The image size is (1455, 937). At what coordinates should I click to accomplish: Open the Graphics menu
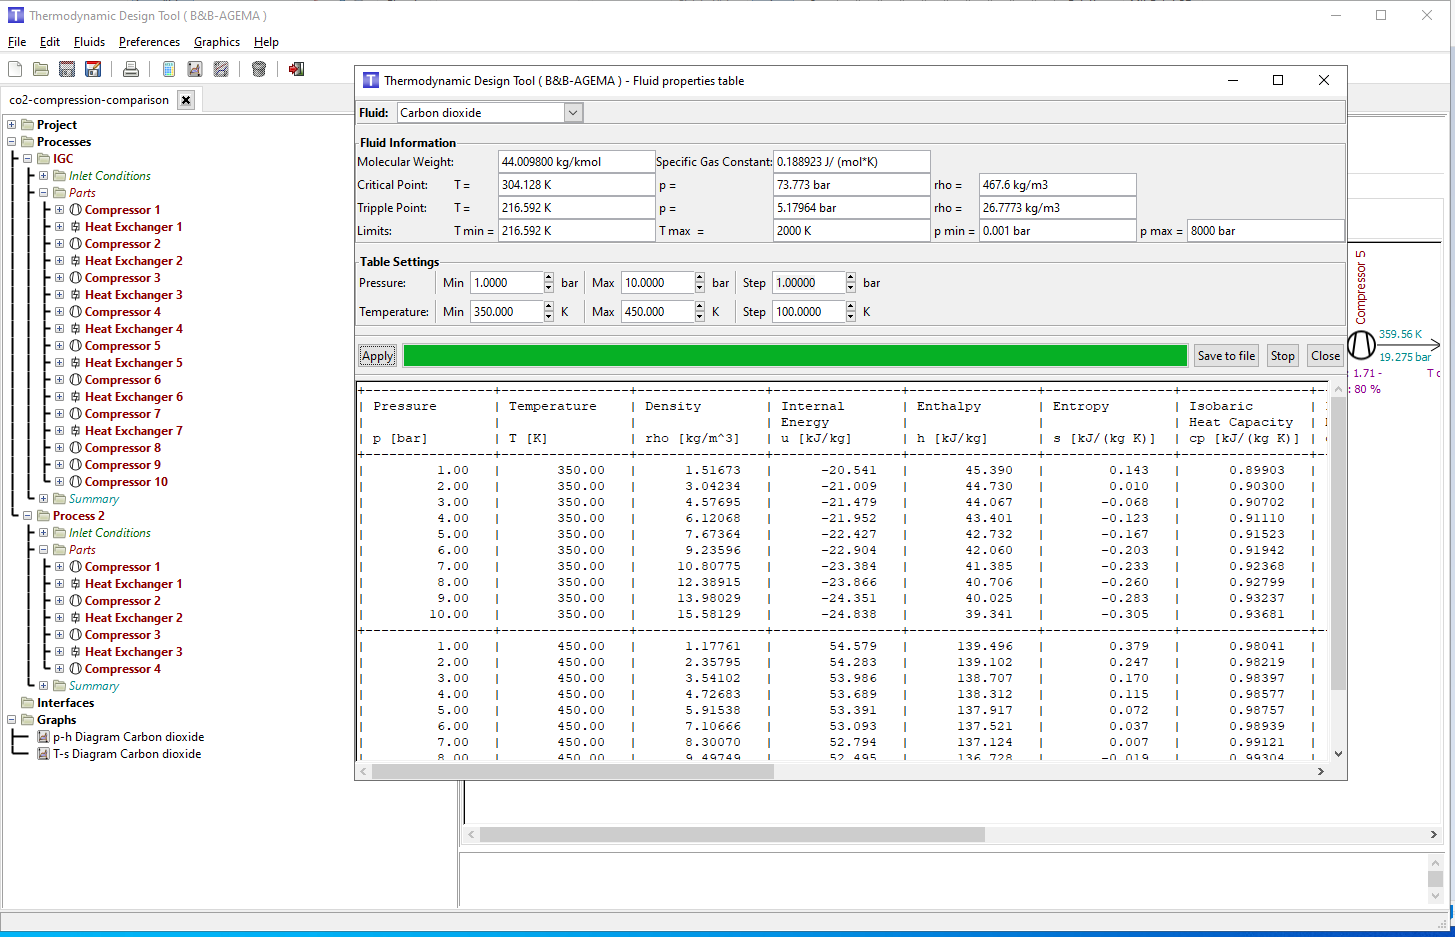[216, 42]
